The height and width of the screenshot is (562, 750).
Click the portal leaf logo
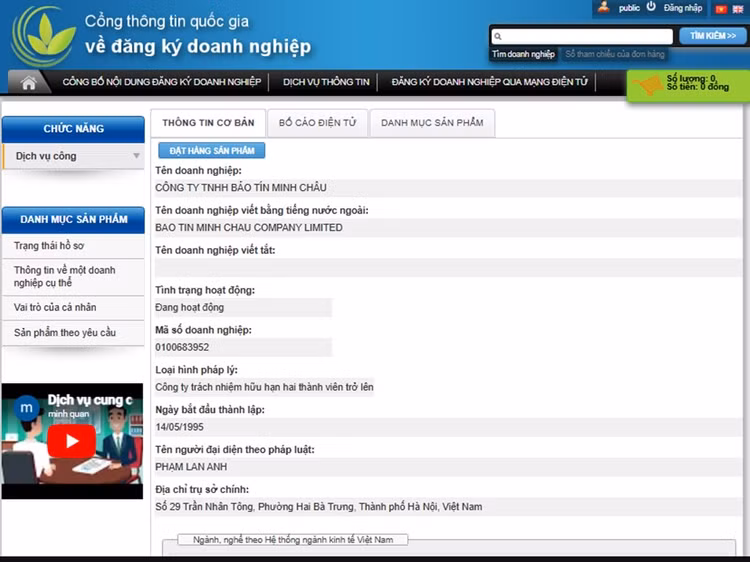[x=42, y=36]
